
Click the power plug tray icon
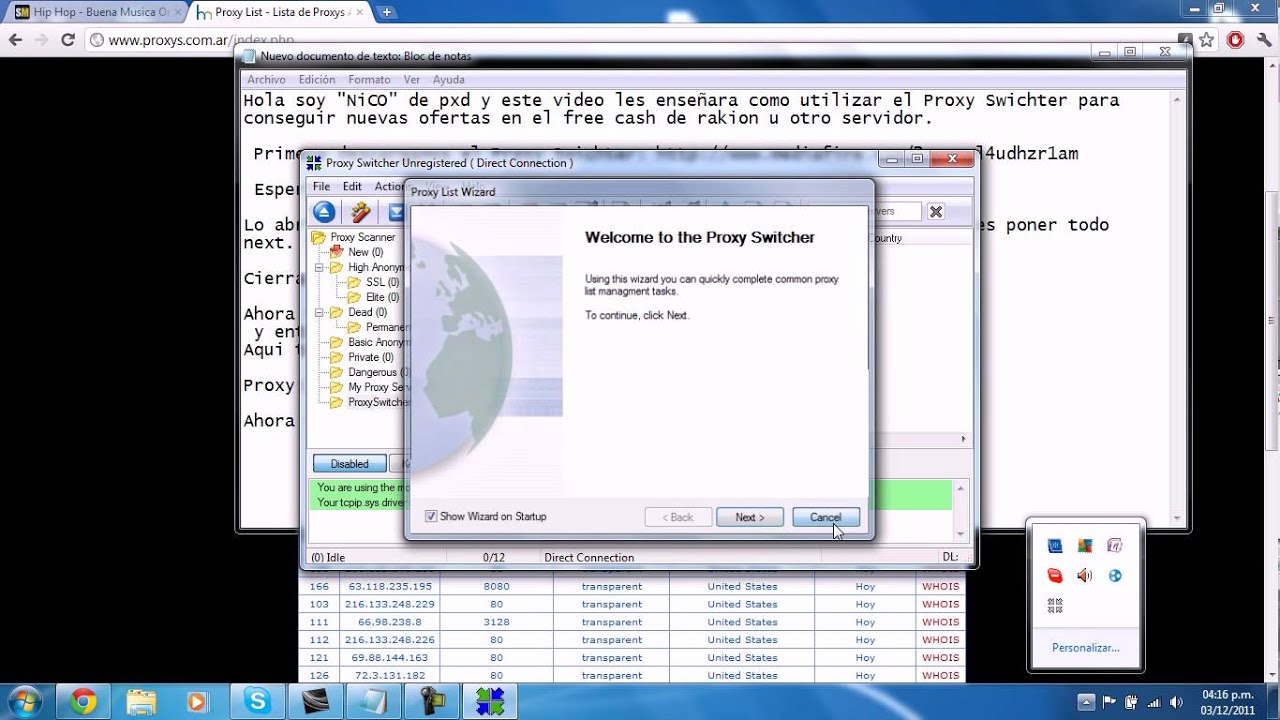click(x=1131, y=702)
